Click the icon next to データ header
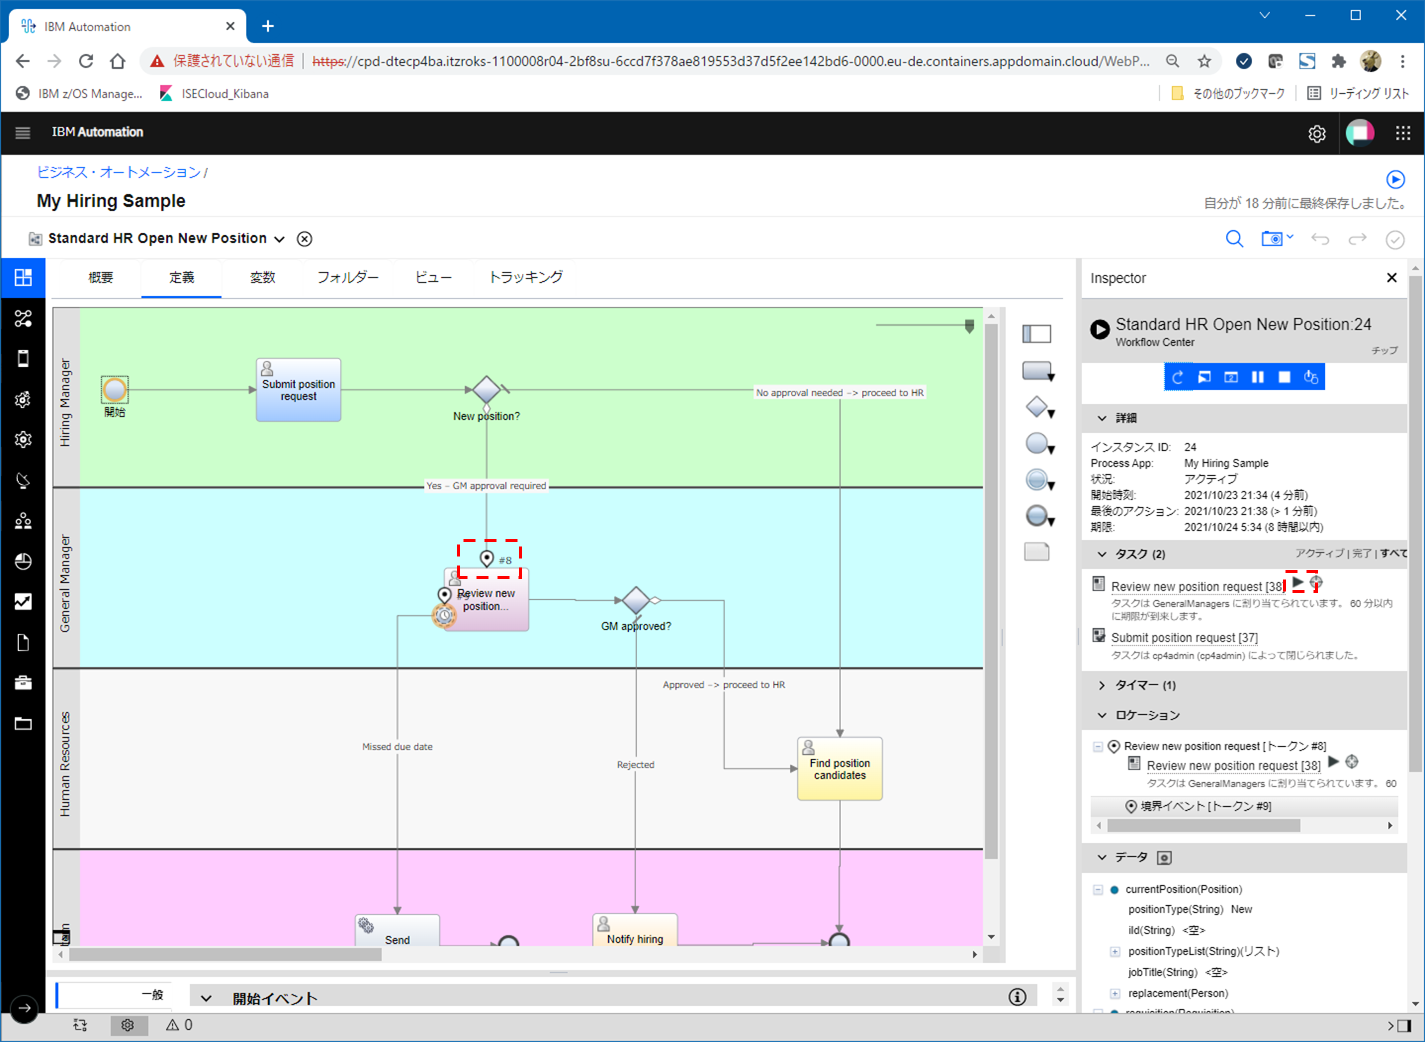 click(x=1164, y=858)
